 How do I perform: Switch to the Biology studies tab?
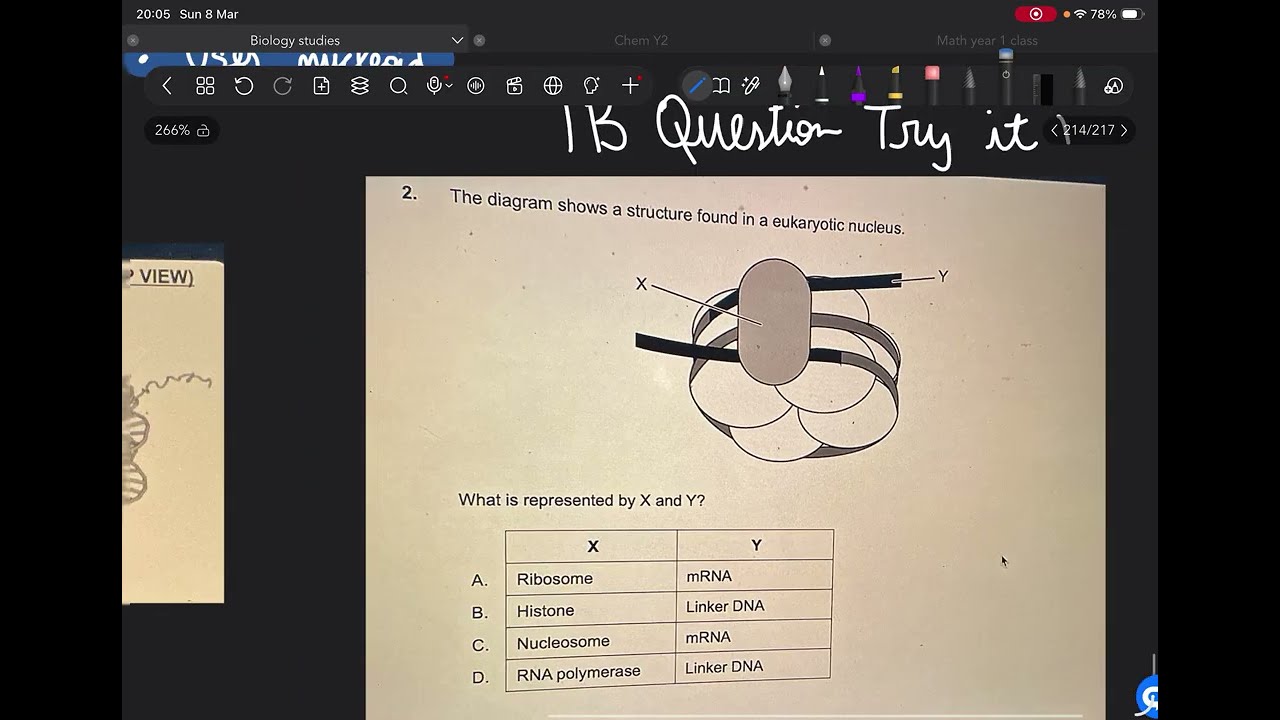click(x=295, y=41)
